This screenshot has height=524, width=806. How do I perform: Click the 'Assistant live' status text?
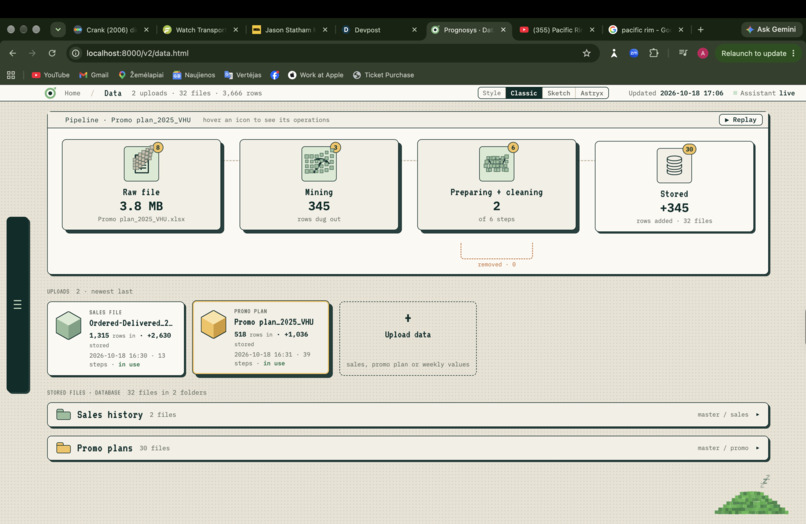(767, 93)
